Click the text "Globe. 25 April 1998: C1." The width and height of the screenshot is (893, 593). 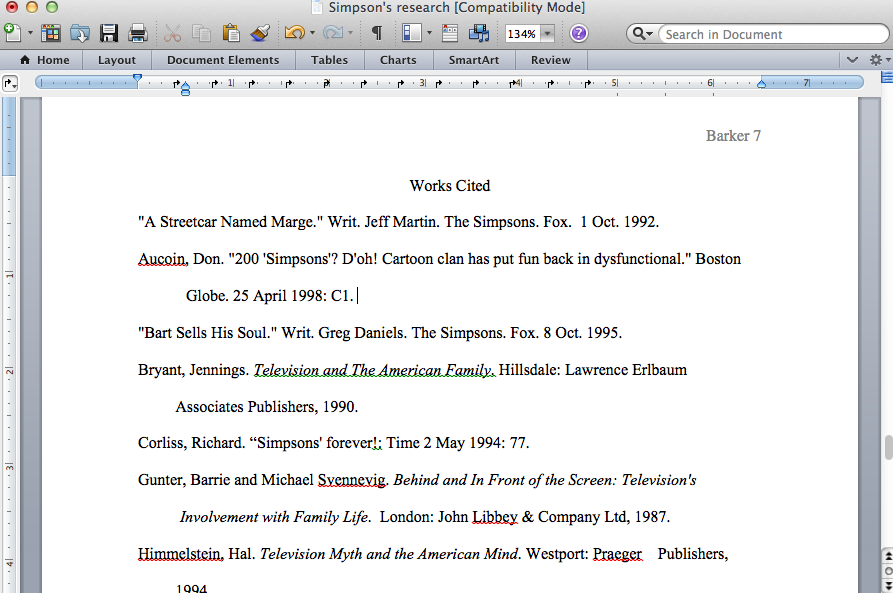(270, 296)
